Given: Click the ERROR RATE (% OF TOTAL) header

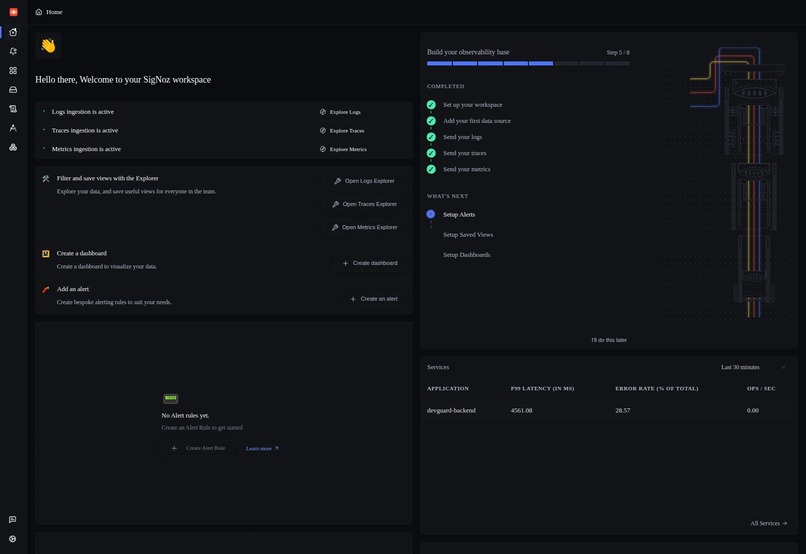Looking at the screenshot, I should 656,389.
